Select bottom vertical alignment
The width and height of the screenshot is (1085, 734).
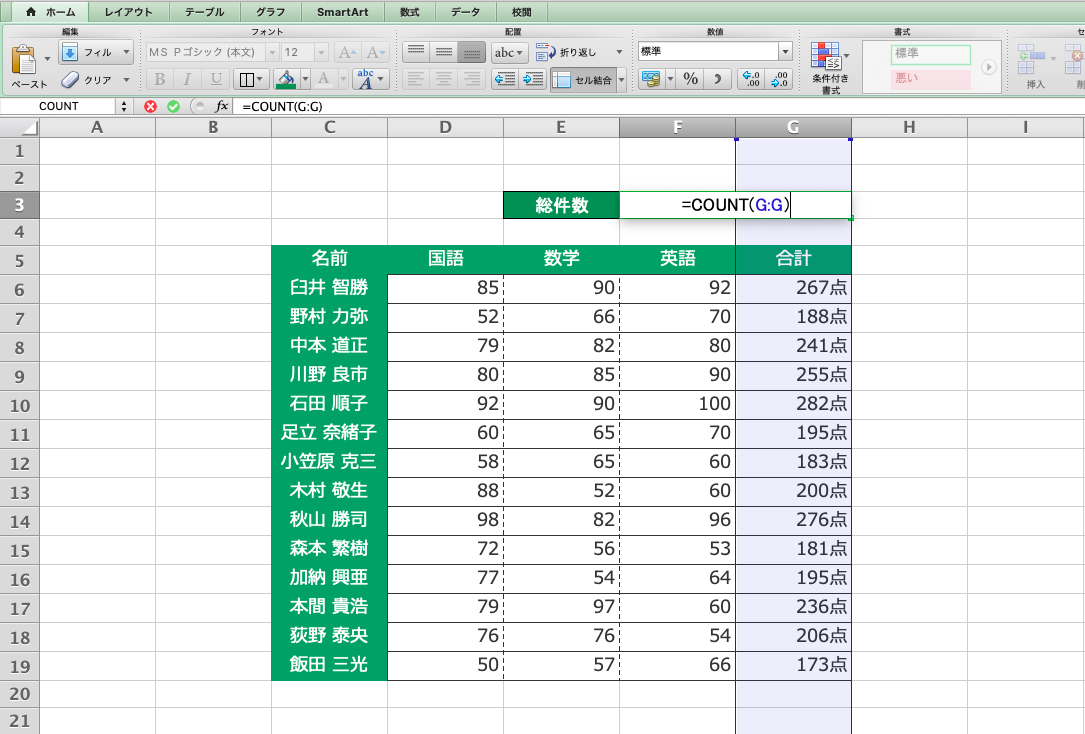[472, 52]
